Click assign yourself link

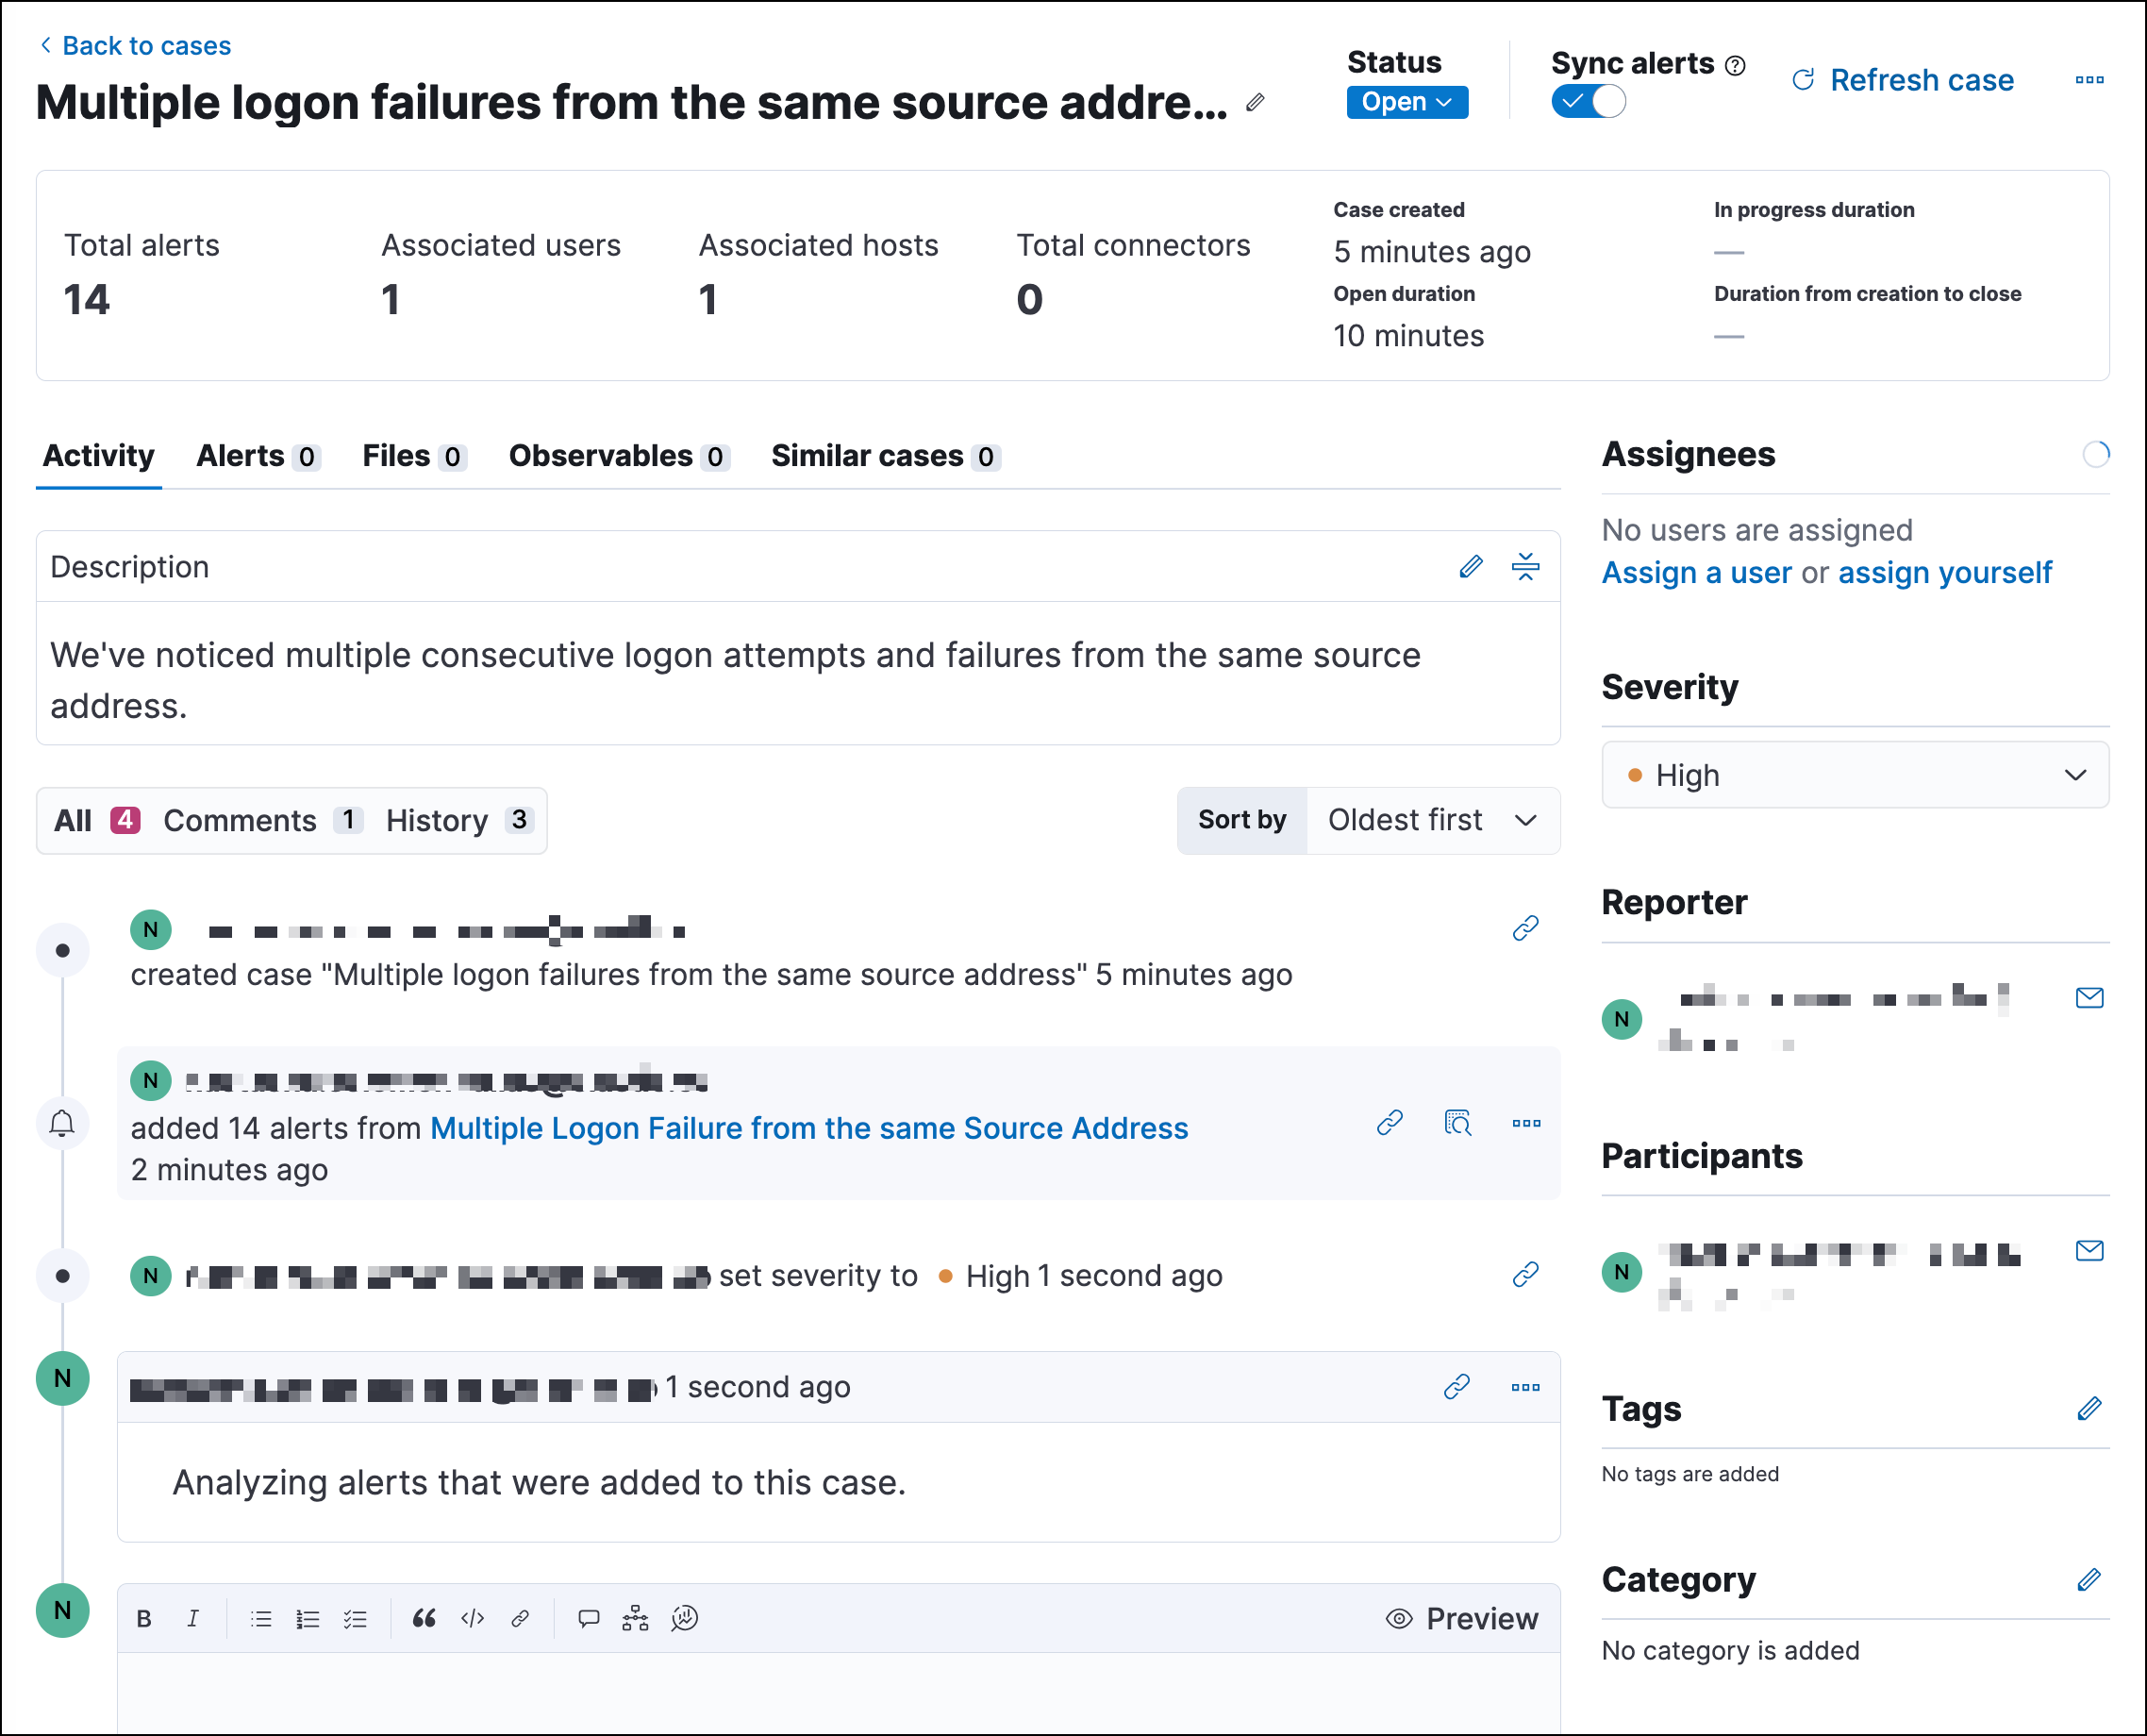click(1944, 572)
